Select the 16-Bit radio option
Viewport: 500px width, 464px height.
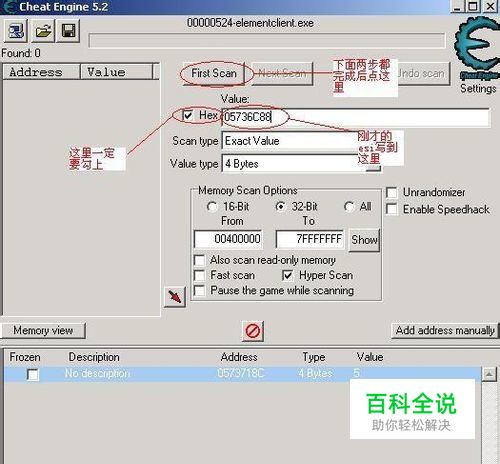212,207
